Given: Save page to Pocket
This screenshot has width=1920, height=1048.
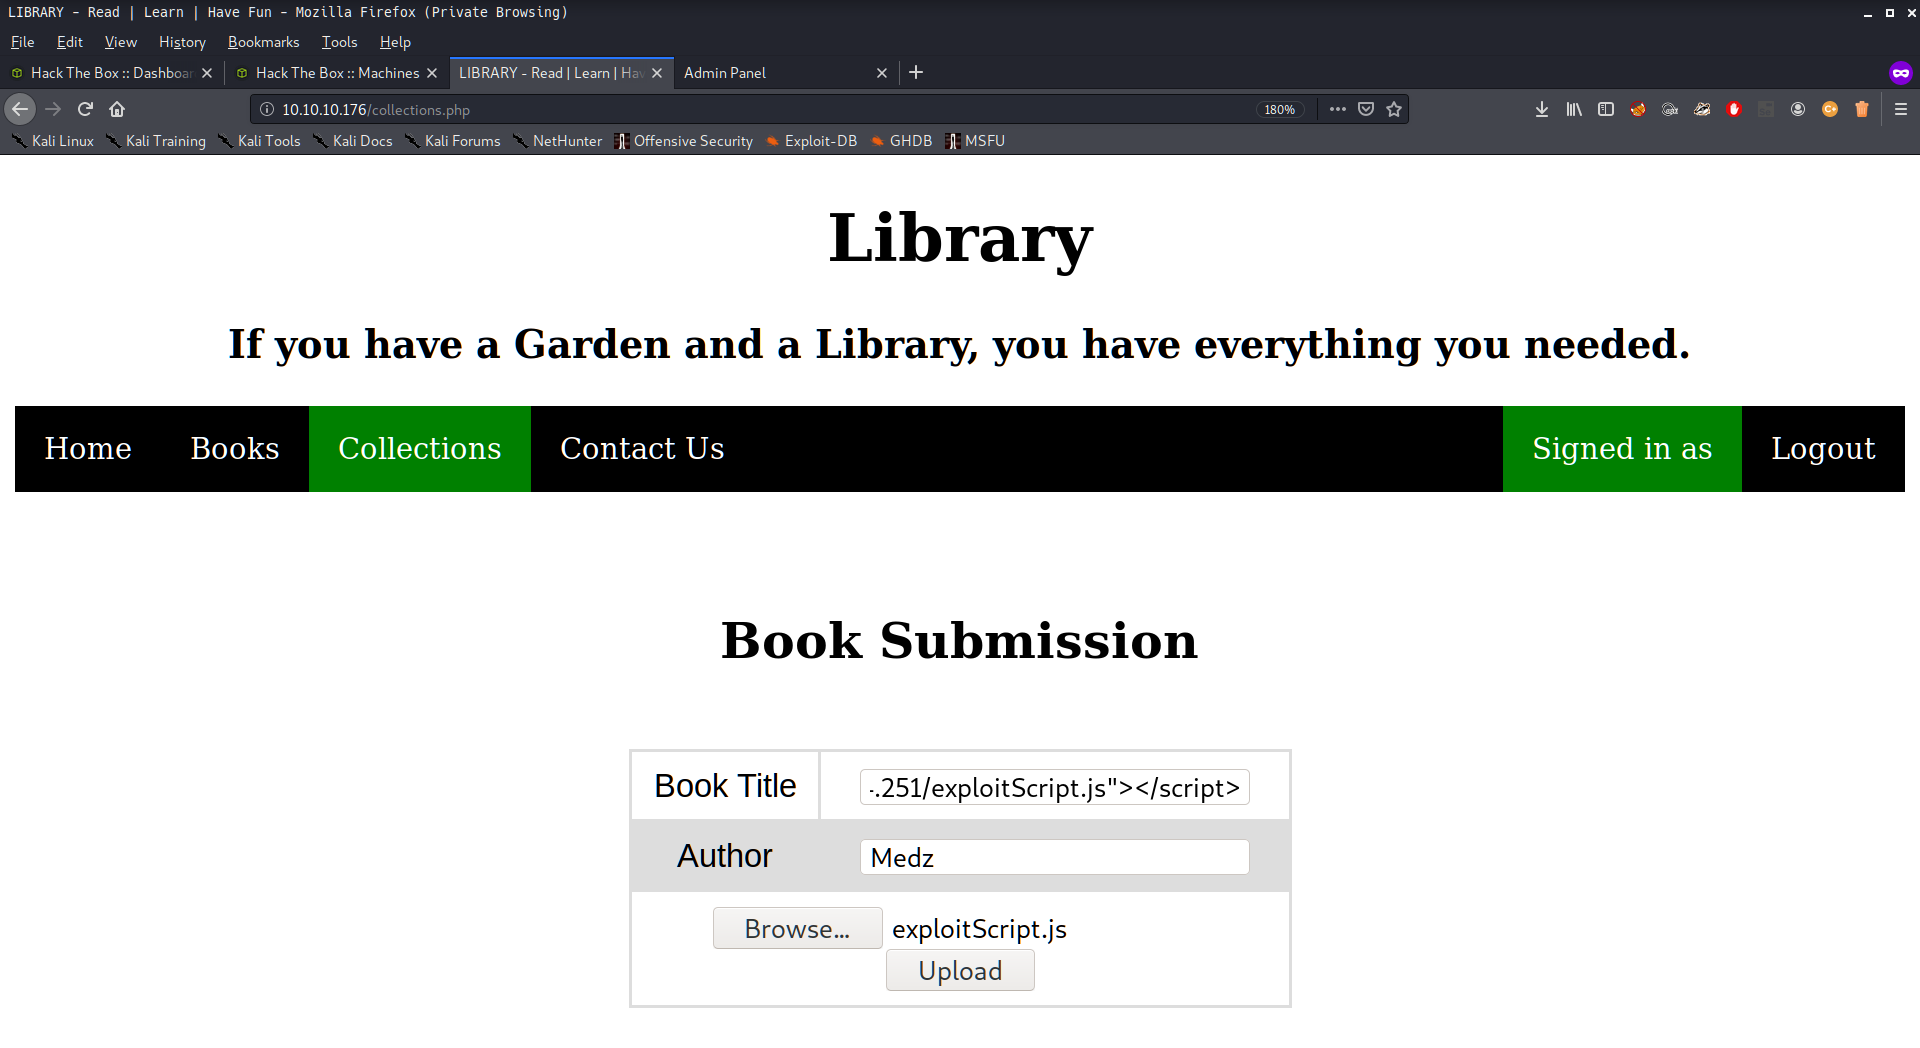Looking at the screenshot, I should tap(1366, 109).
